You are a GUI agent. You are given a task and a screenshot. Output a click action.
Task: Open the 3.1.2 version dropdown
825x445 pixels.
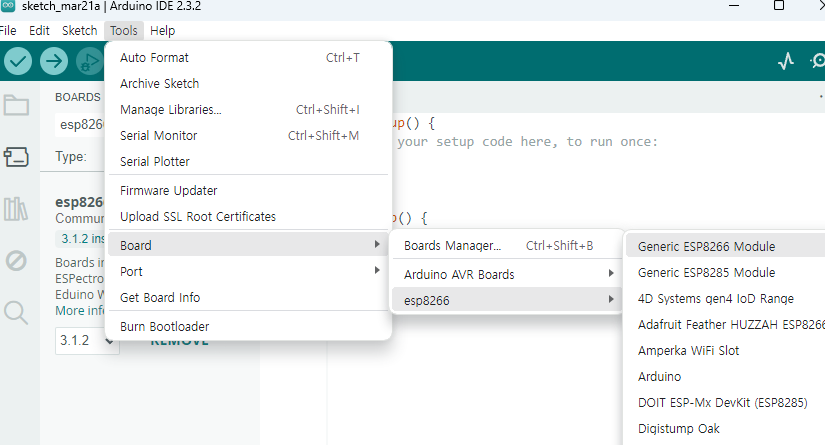click(x=87, y=341)
